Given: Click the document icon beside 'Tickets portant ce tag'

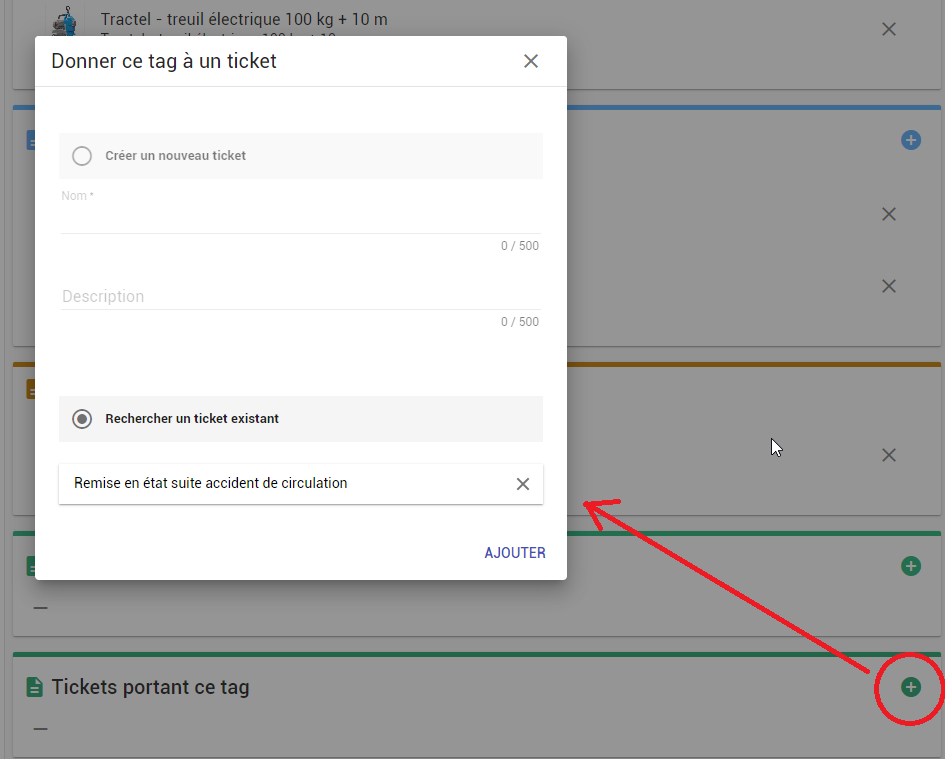Looking at the screenshot, I should point(34,687).
